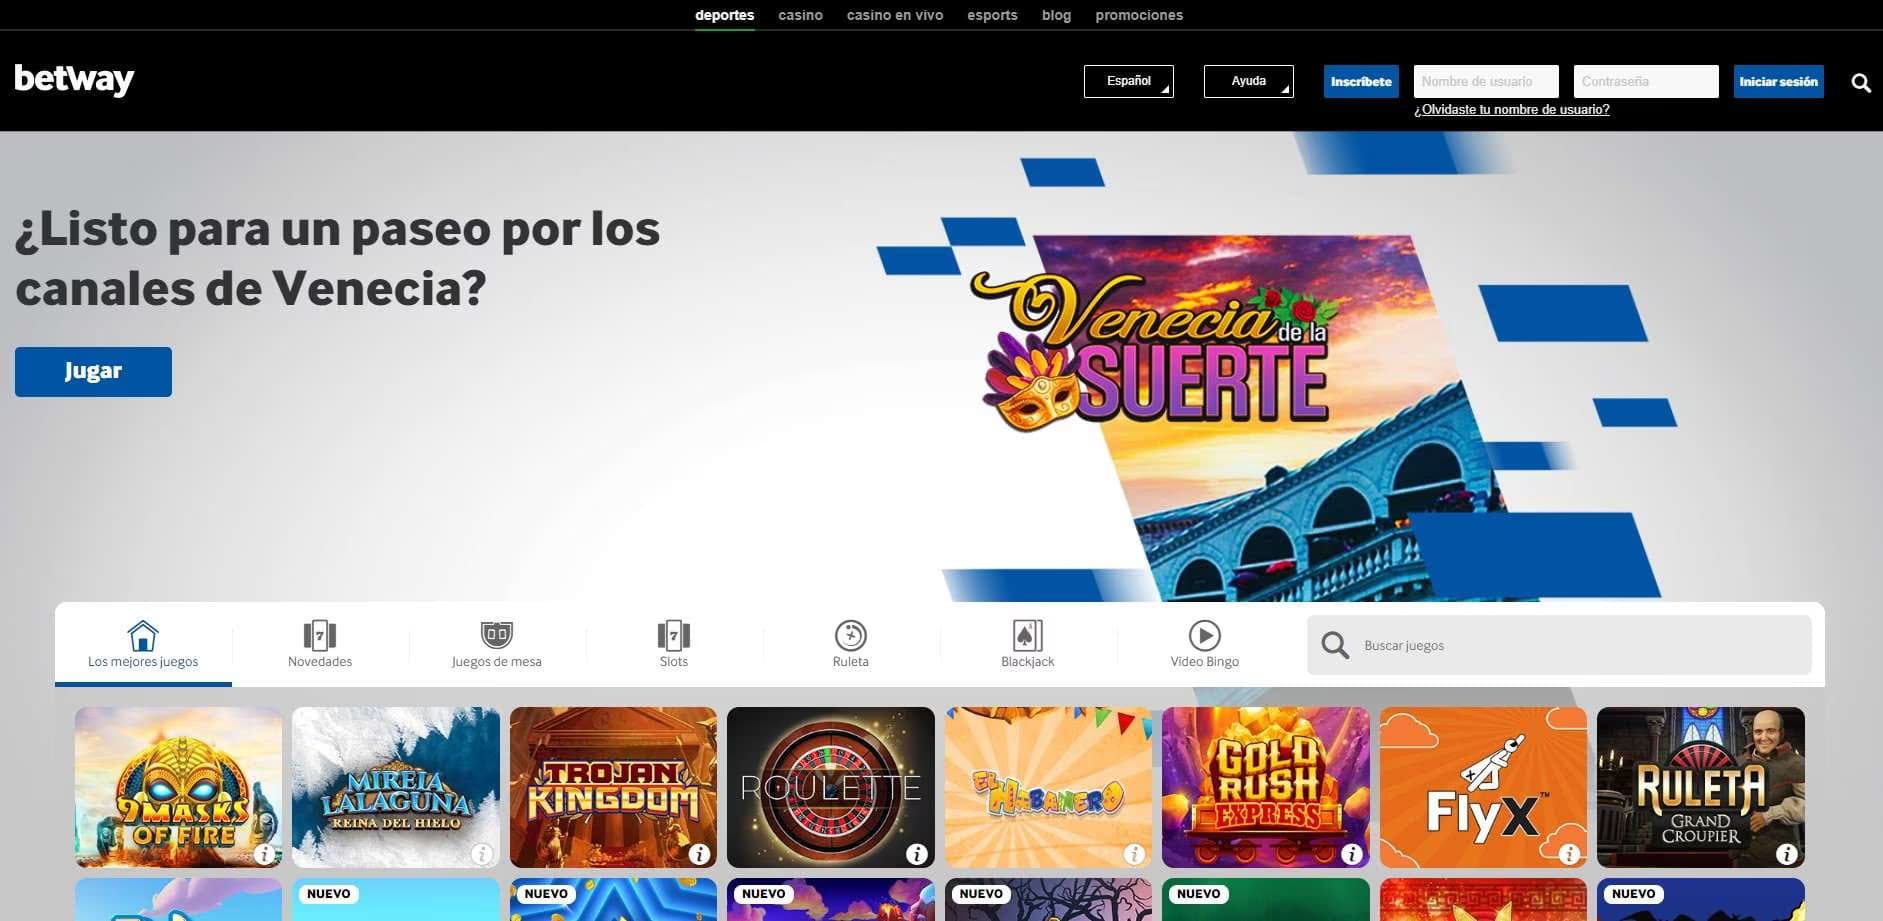Select the Ruleta wheel icon
This screenshot has width=1883, height=921.
click(x=850, y=634)
